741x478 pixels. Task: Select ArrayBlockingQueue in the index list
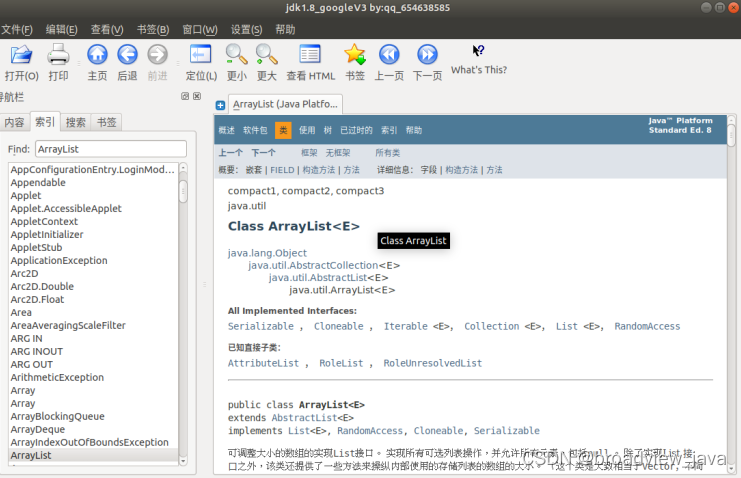pos(94,416)
